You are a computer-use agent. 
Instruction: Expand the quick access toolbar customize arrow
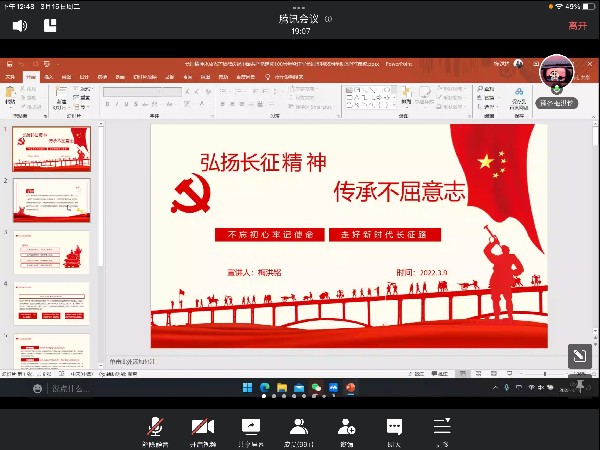tap(58, 64)
